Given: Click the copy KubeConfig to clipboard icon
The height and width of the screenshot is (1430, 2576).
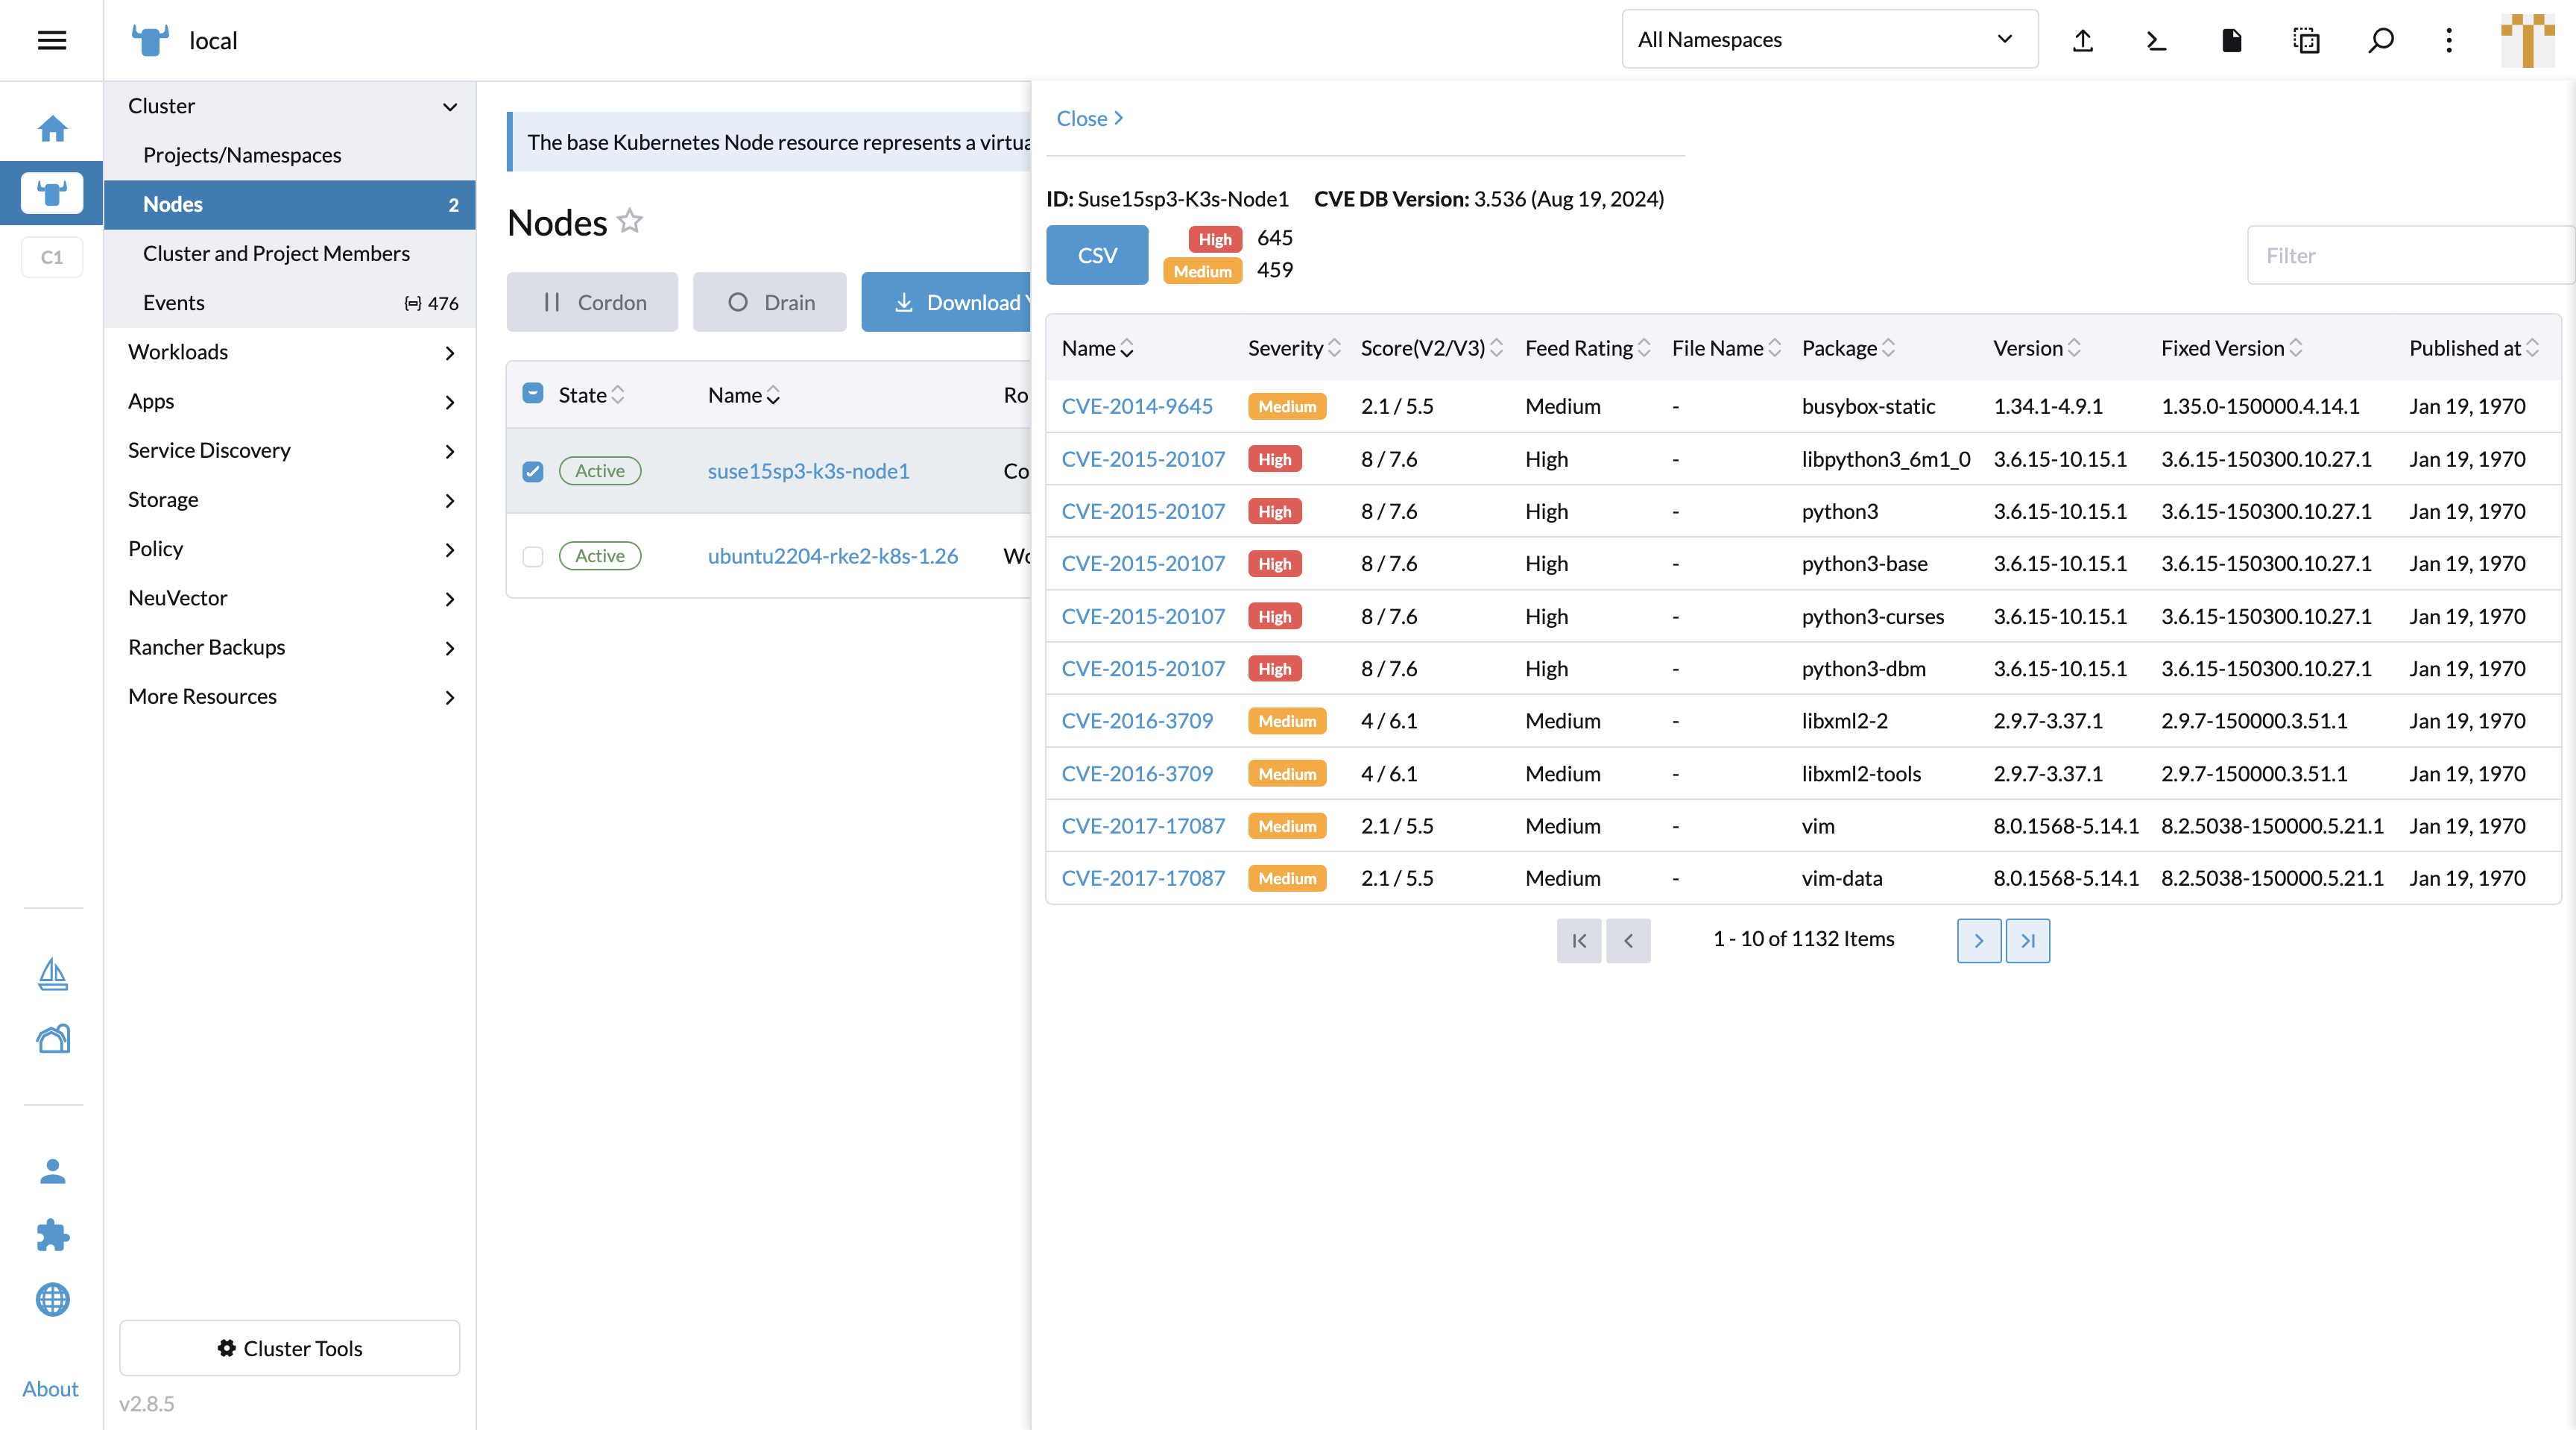Looking at the screenshot, I should [x=2306, y=40].
